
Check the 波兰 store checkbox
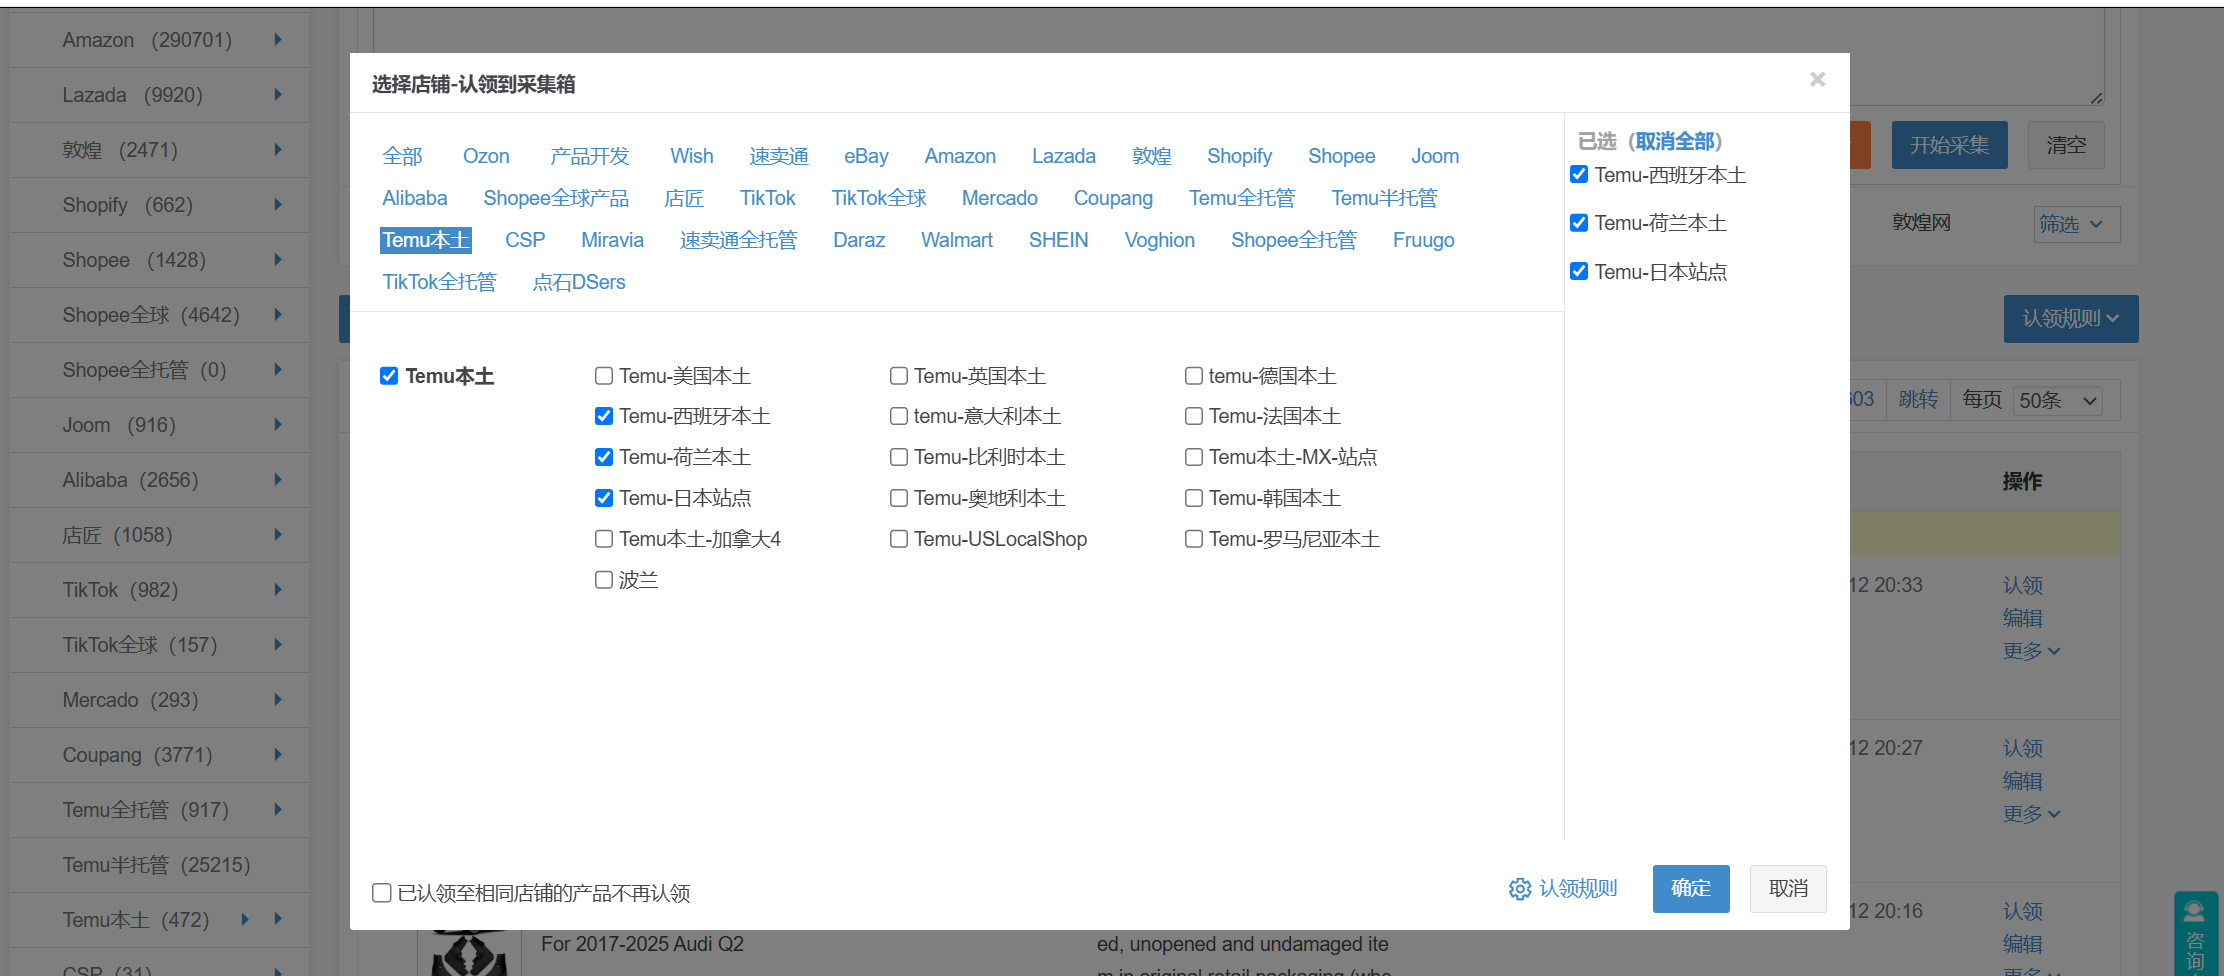tap(604, 580)
